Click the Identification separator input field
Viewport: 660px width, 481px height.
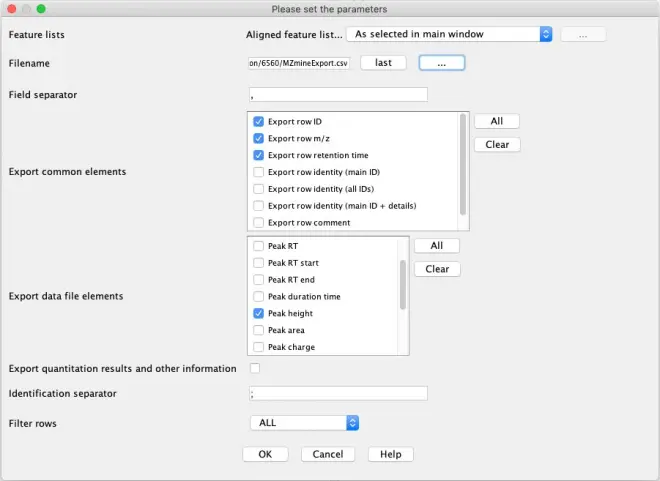point(338,393)
